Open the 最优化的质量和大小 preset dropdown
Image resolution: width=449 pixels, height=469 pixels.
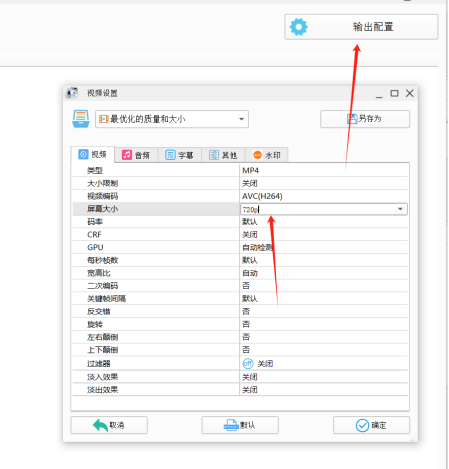click(x=172, y=119)
